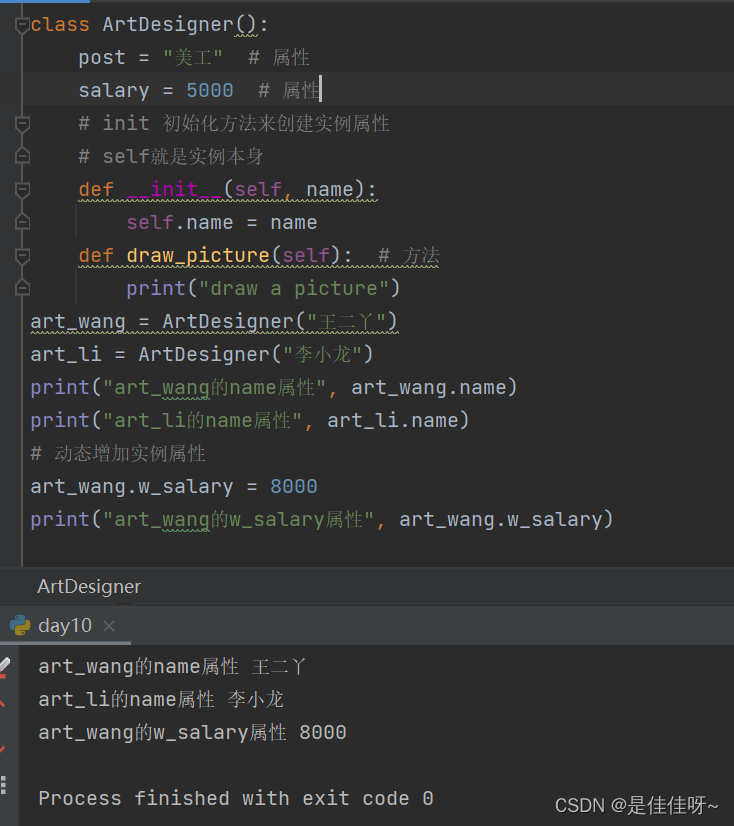Collapse the __init__ method fold marker
This screenshot has height=826, width=734.
coord(22,190)
